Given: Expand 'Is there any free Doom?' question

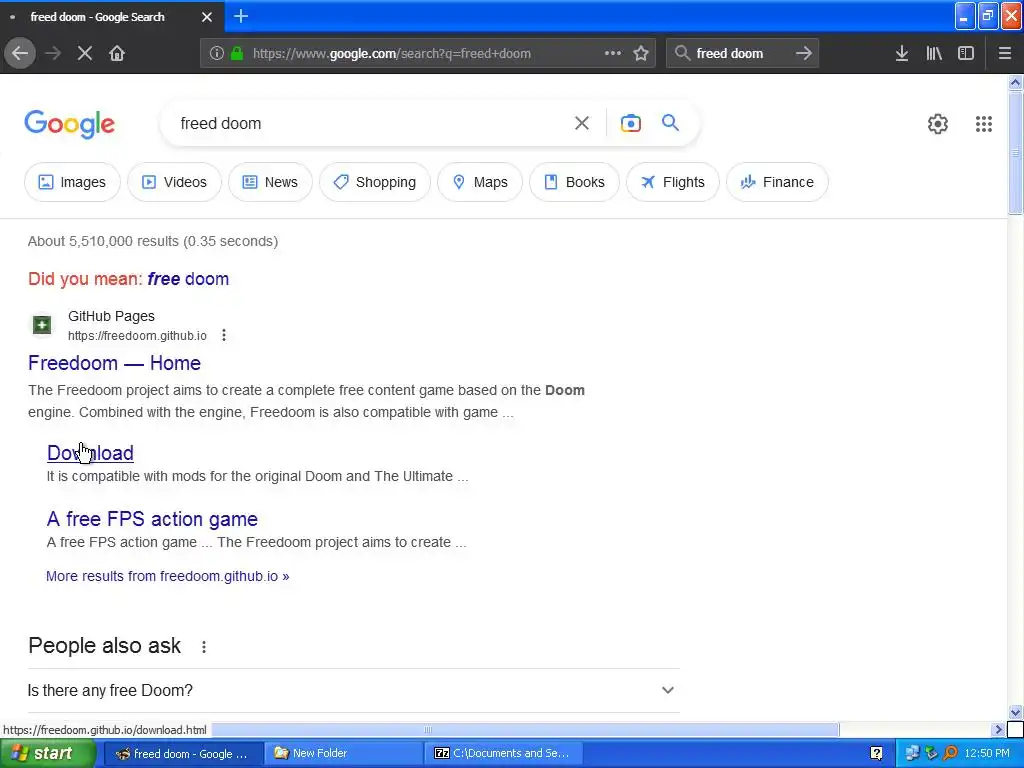Looking at the screenshot, I should tap(353, 690).
